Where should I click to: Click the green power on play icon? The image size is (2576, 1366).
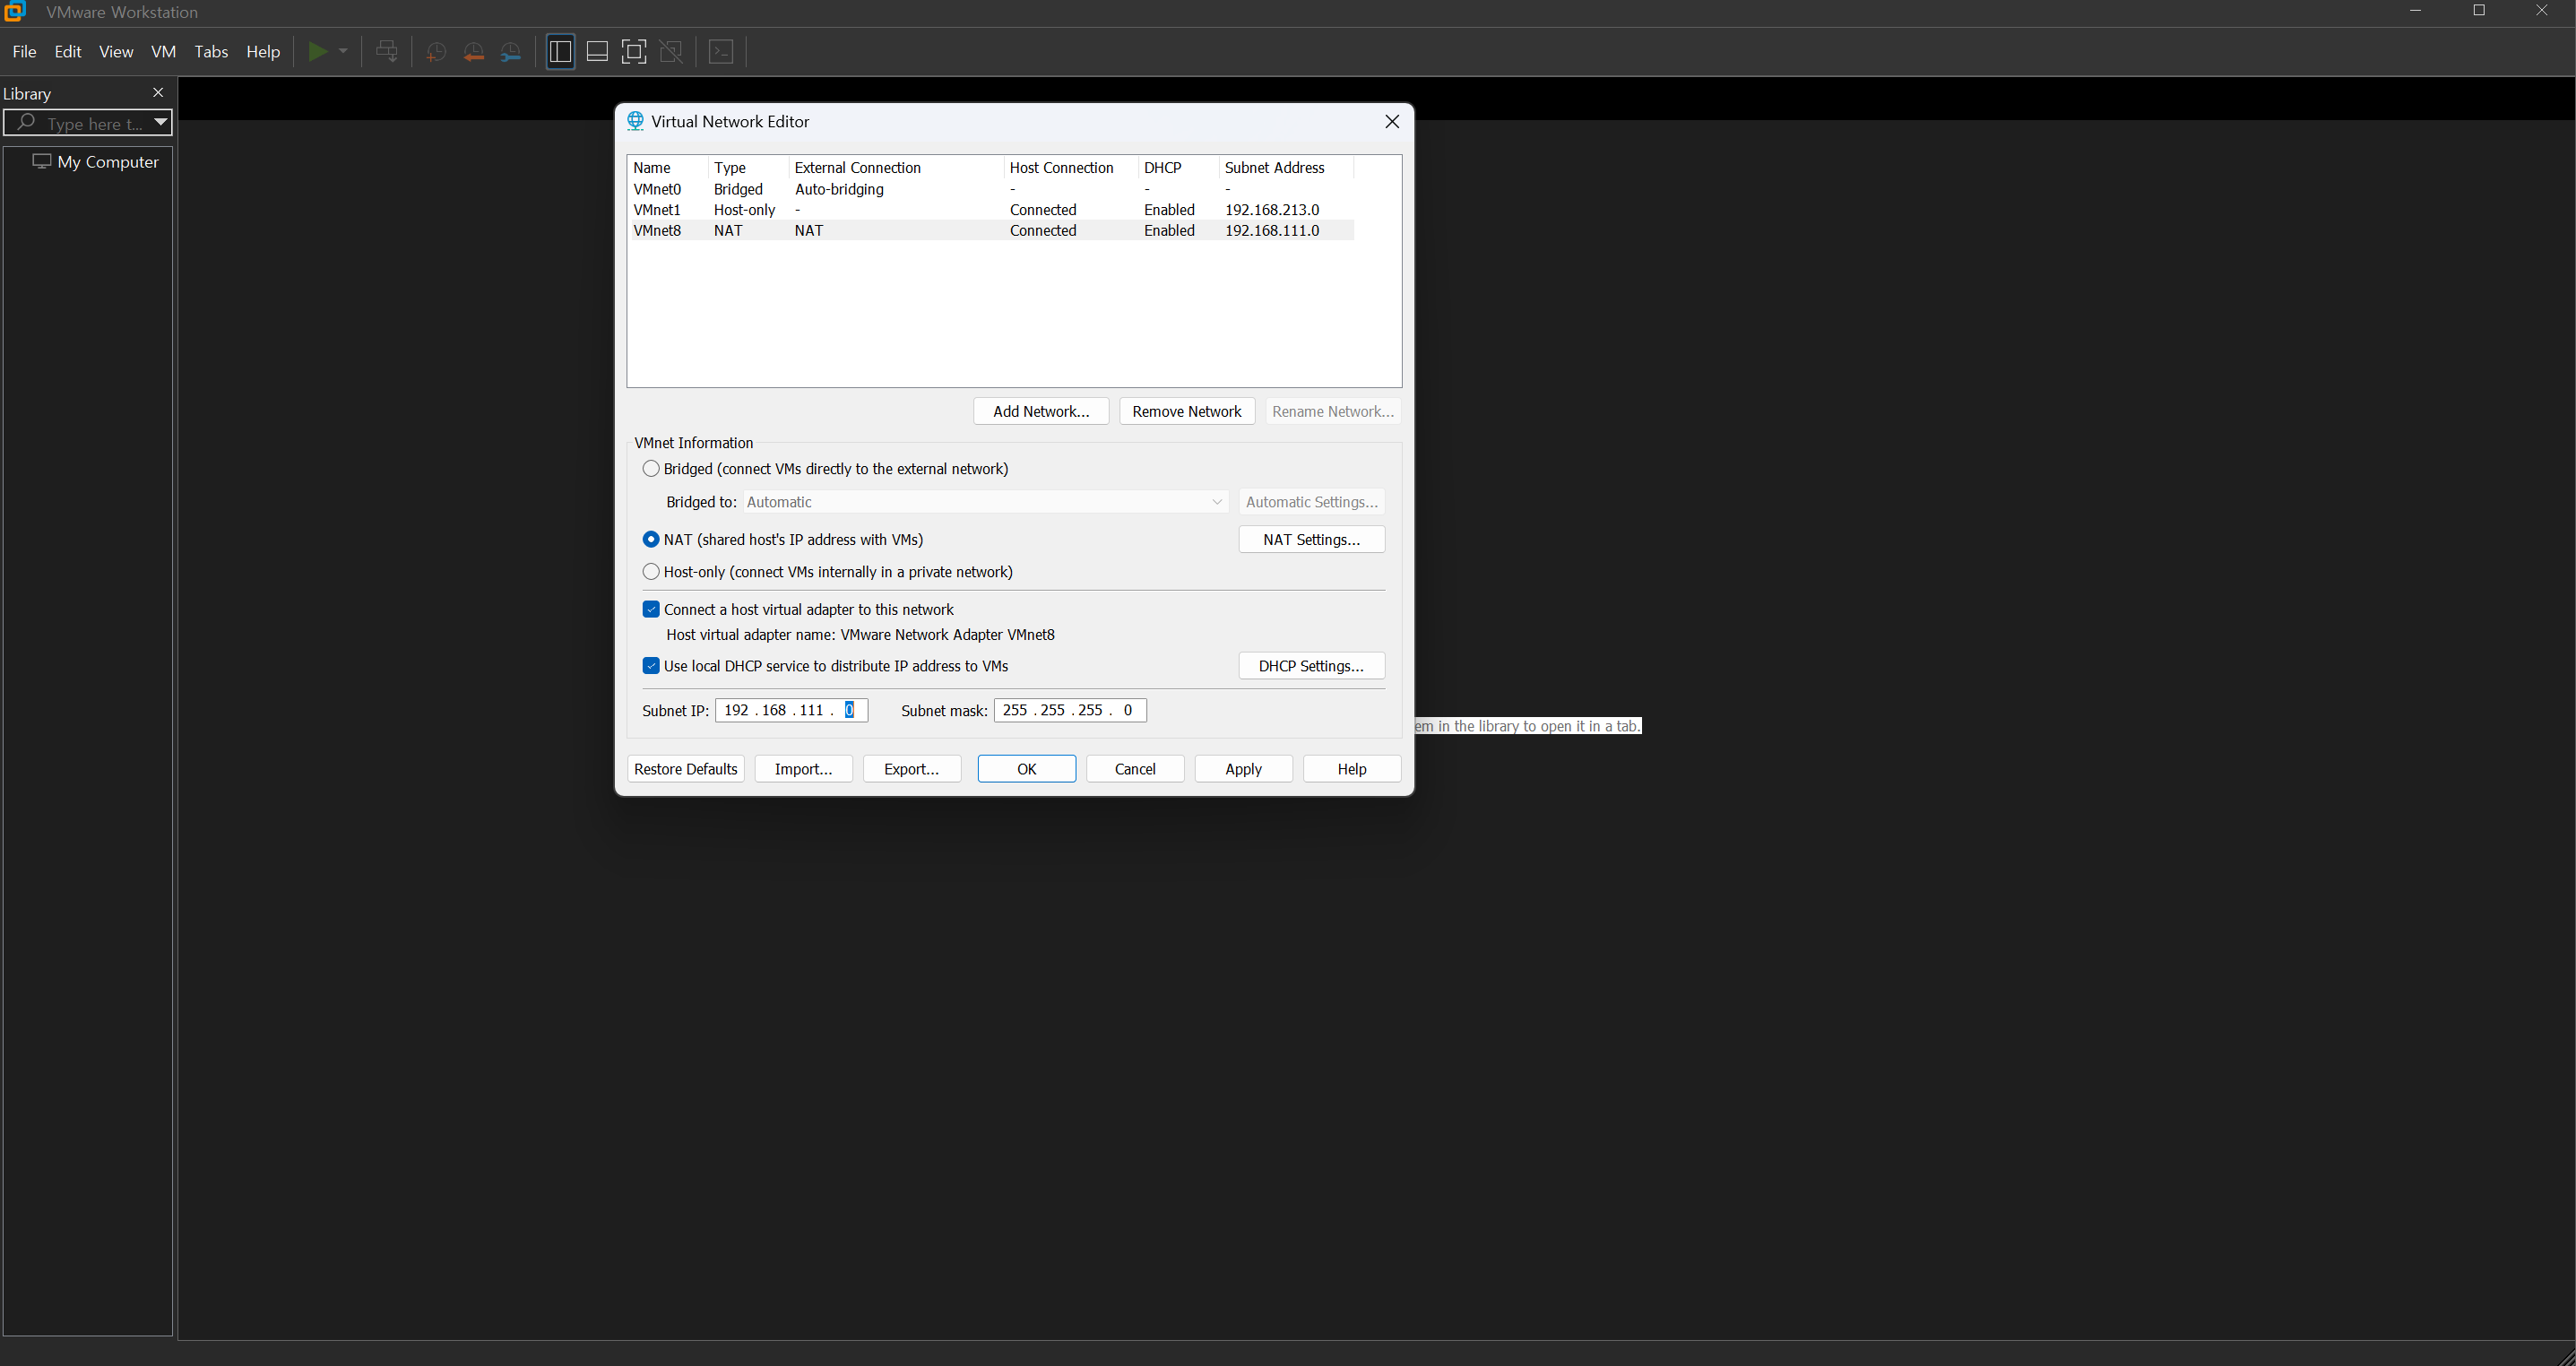317,52
